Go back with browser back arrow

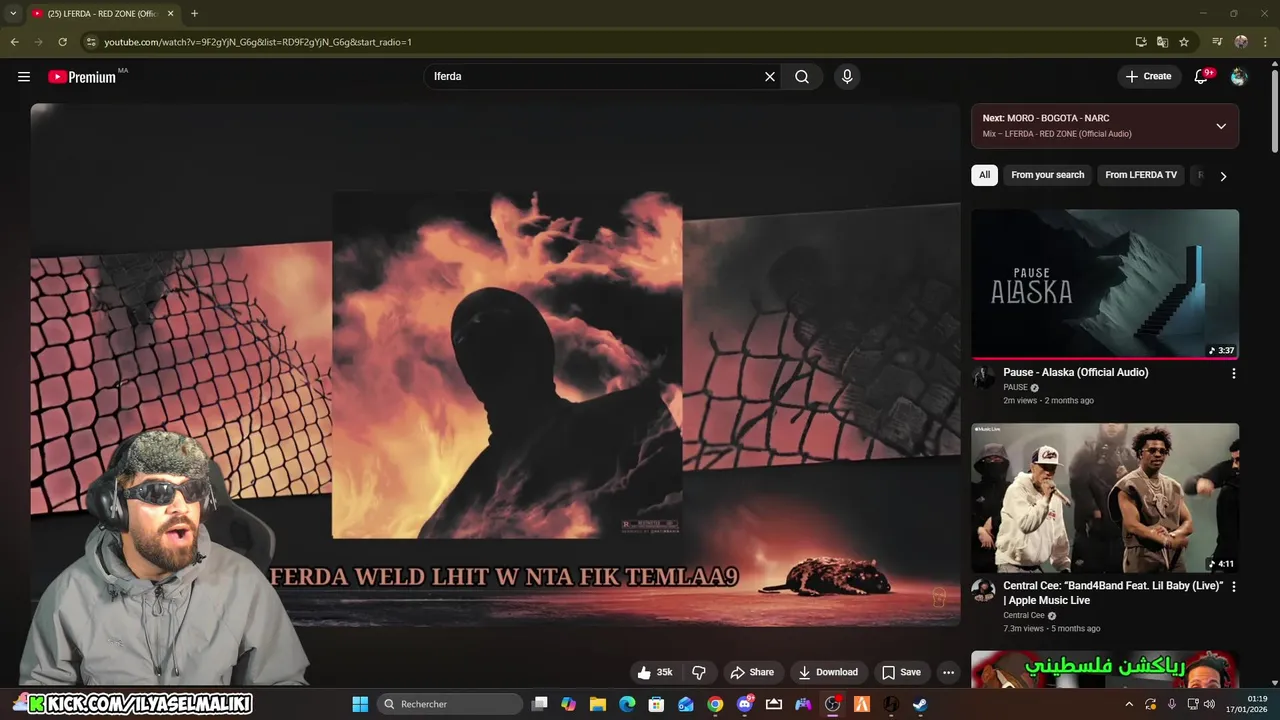[14, 42]
